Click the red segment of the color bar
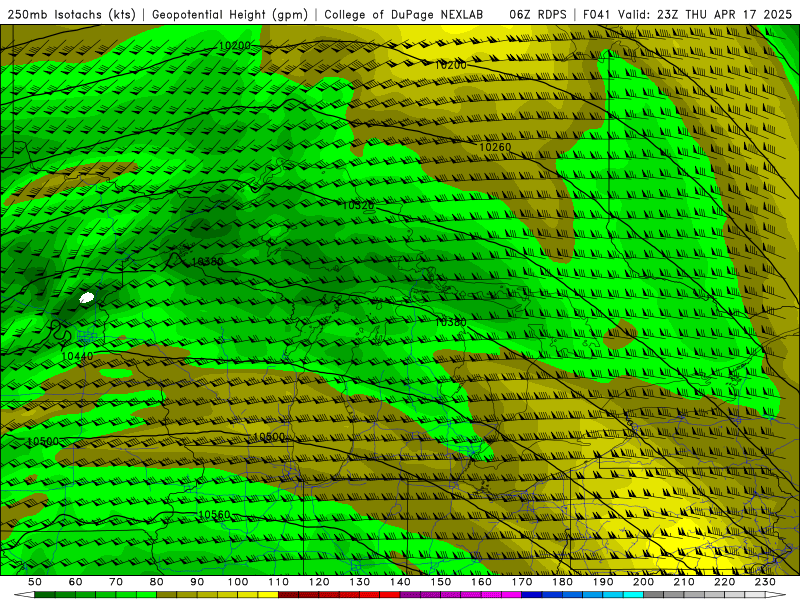Viewport: 800px width, 600px height. 339,595
